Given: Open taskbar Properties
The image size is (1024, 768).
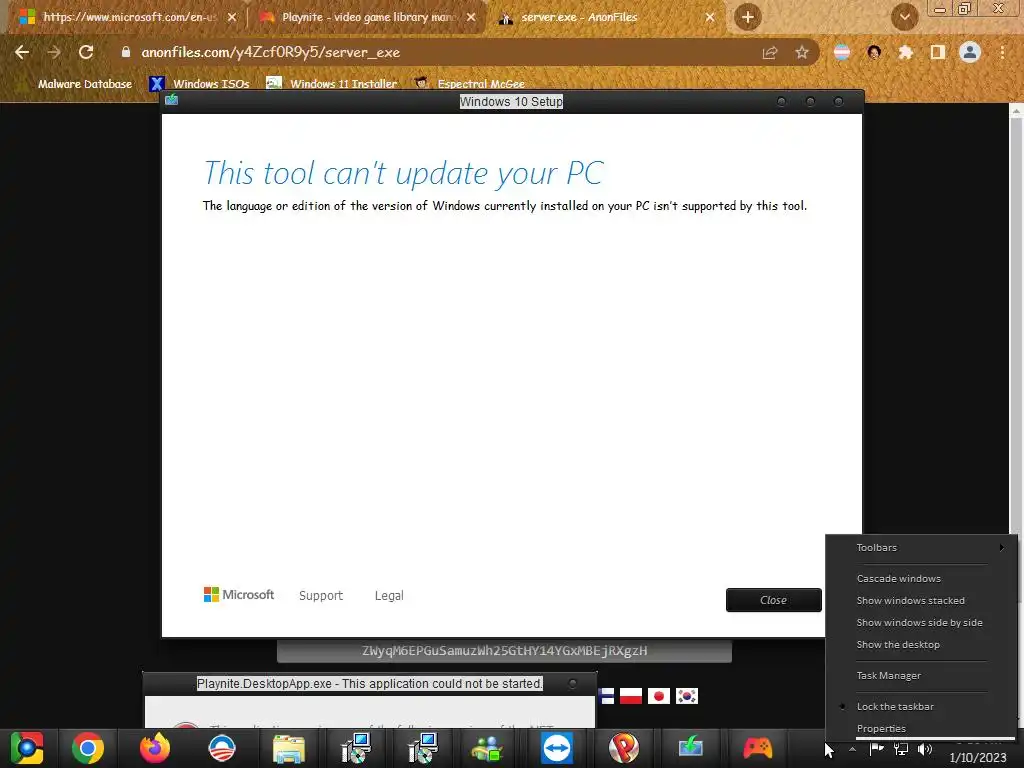Looking at the screenshot, I should click(921, 728).
